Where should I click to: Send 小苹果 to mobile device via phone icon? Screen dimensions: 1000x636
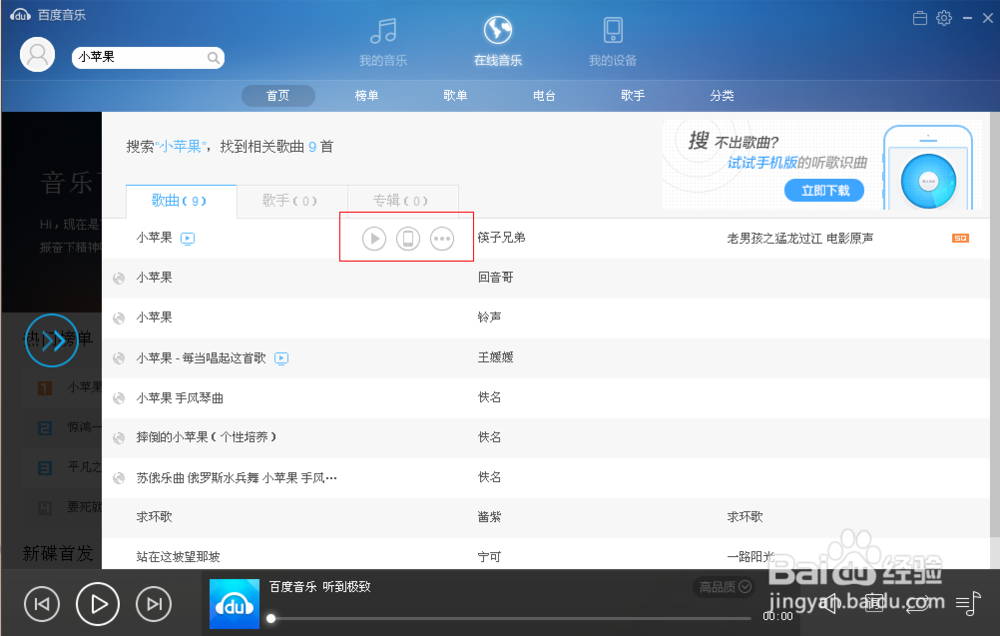[x=408, y=238]
